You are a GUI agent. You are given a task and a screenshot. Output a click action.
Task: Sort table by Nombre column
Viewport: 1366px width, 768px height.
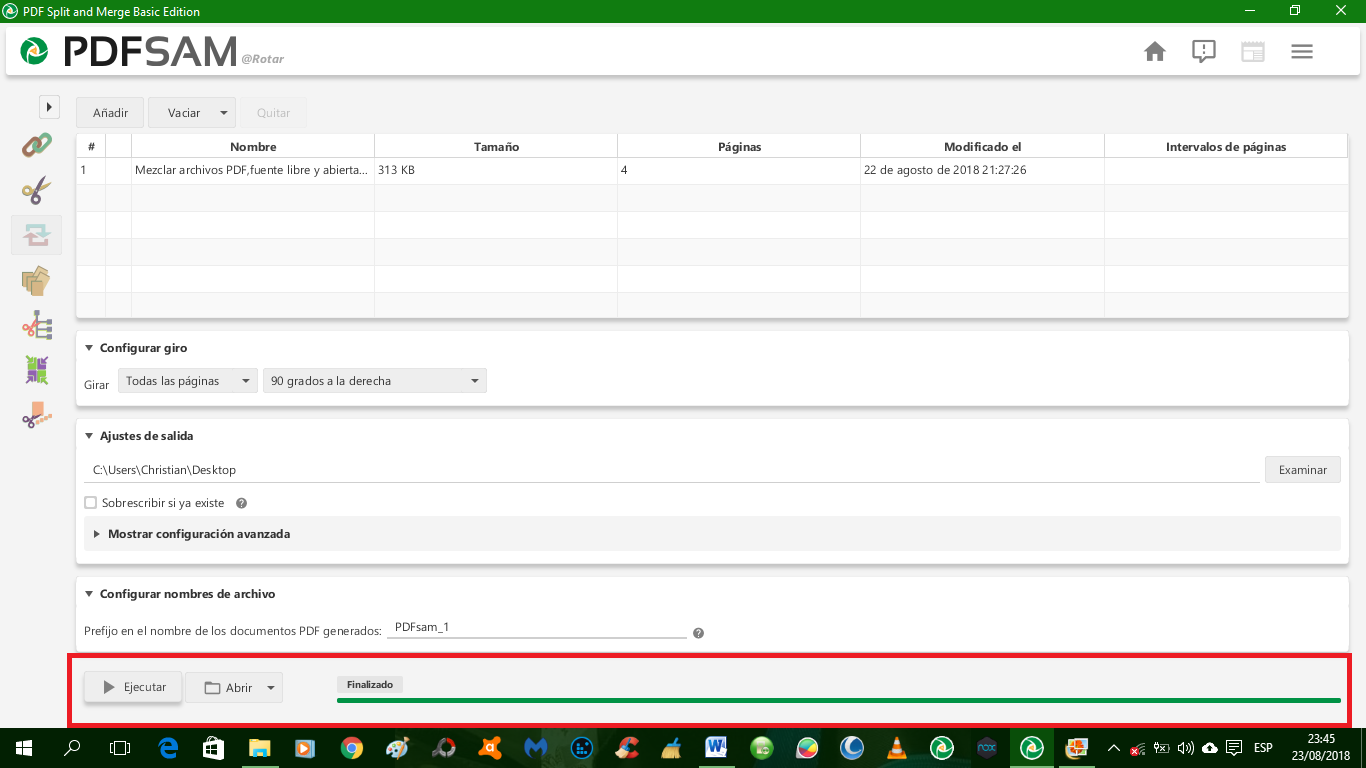(x=253, y=146)
